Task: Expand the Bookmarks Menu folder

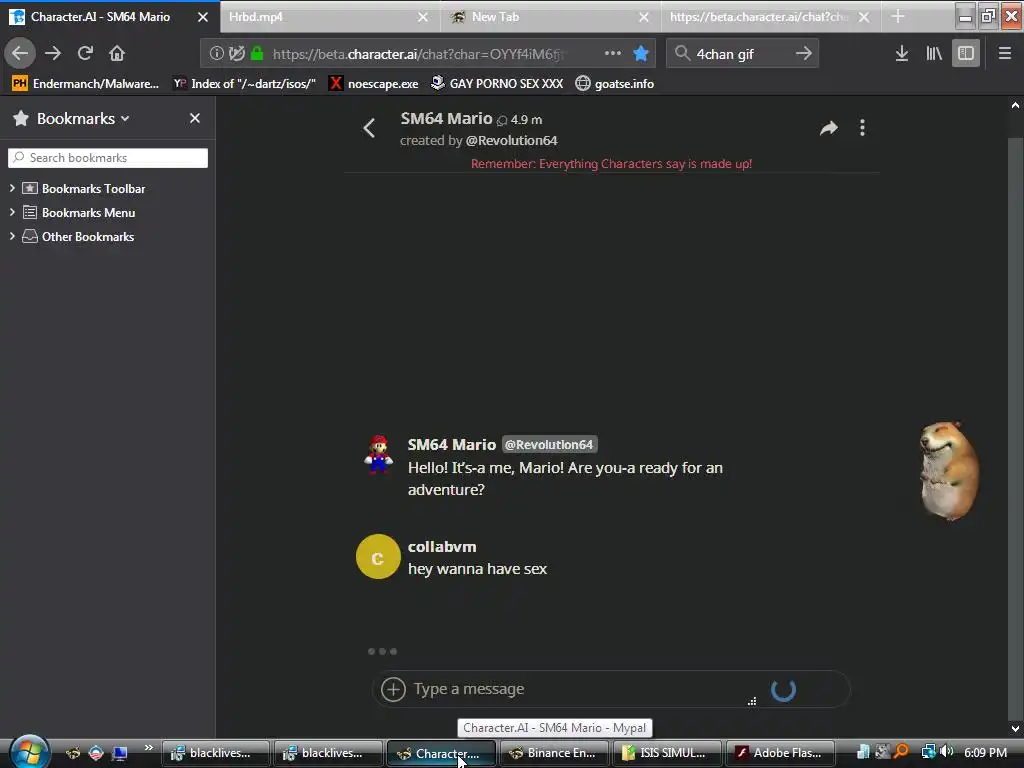Action: click(x=12, y=212)
